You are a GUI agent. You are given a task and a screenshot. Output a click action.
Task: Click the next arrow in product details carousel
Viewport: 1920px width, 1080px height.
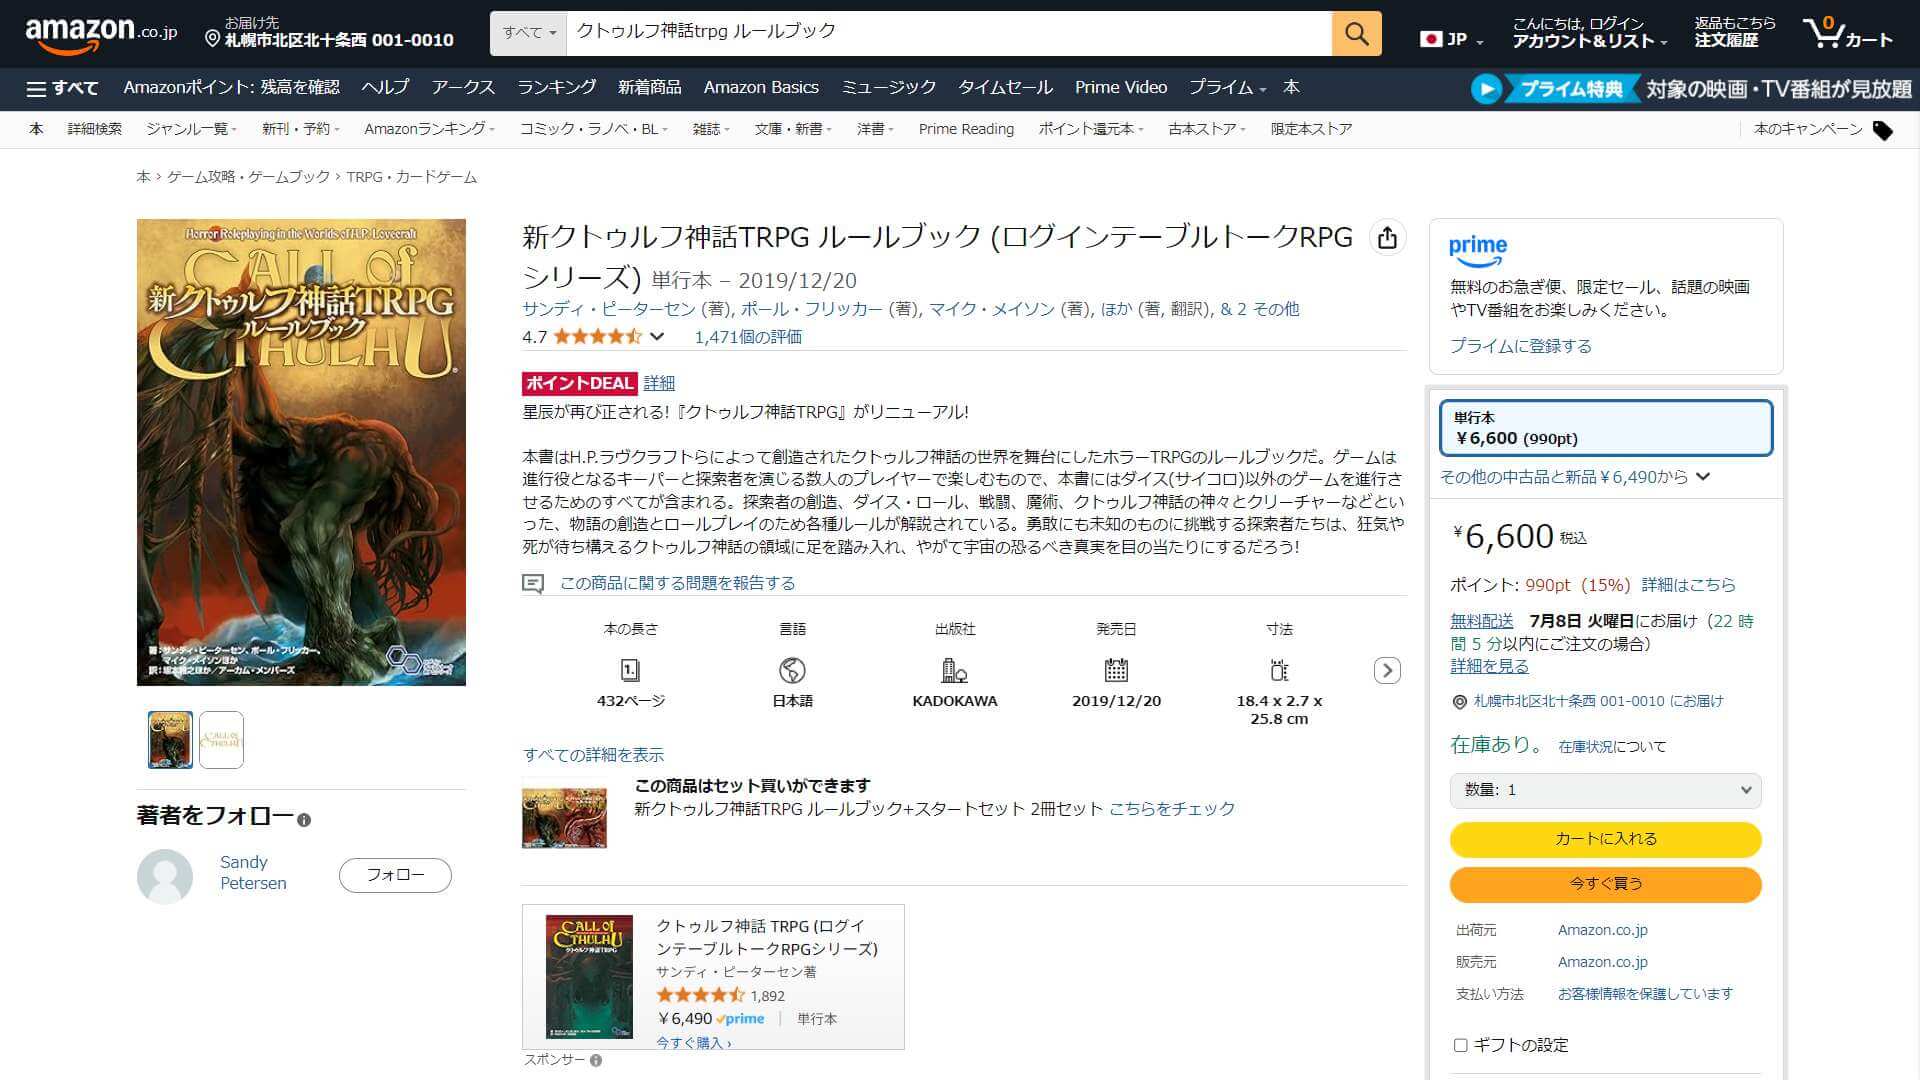1387,670
